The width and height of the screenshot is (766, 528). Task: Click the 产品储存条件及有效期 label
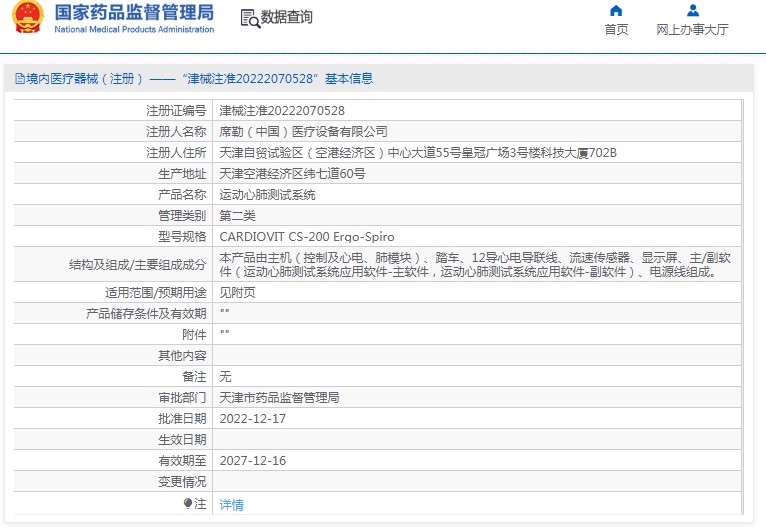(x=146, y=314)
